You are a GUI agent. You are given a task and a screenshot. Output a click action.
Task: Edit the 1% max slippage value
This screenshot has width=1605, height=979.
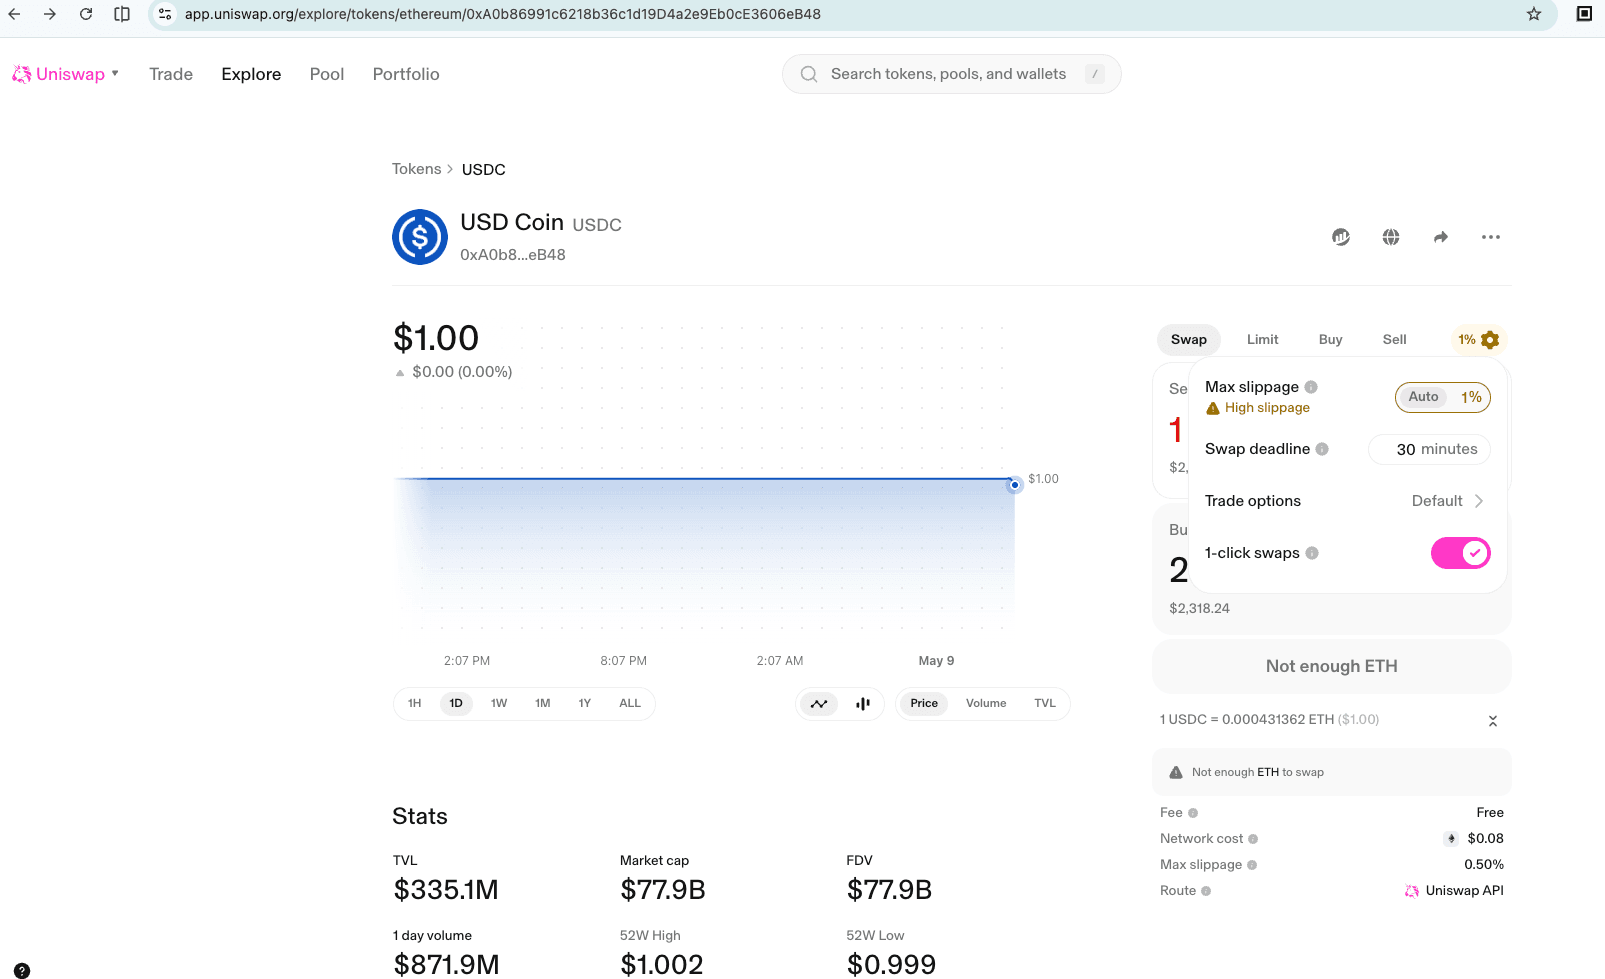coord(1471,397)
